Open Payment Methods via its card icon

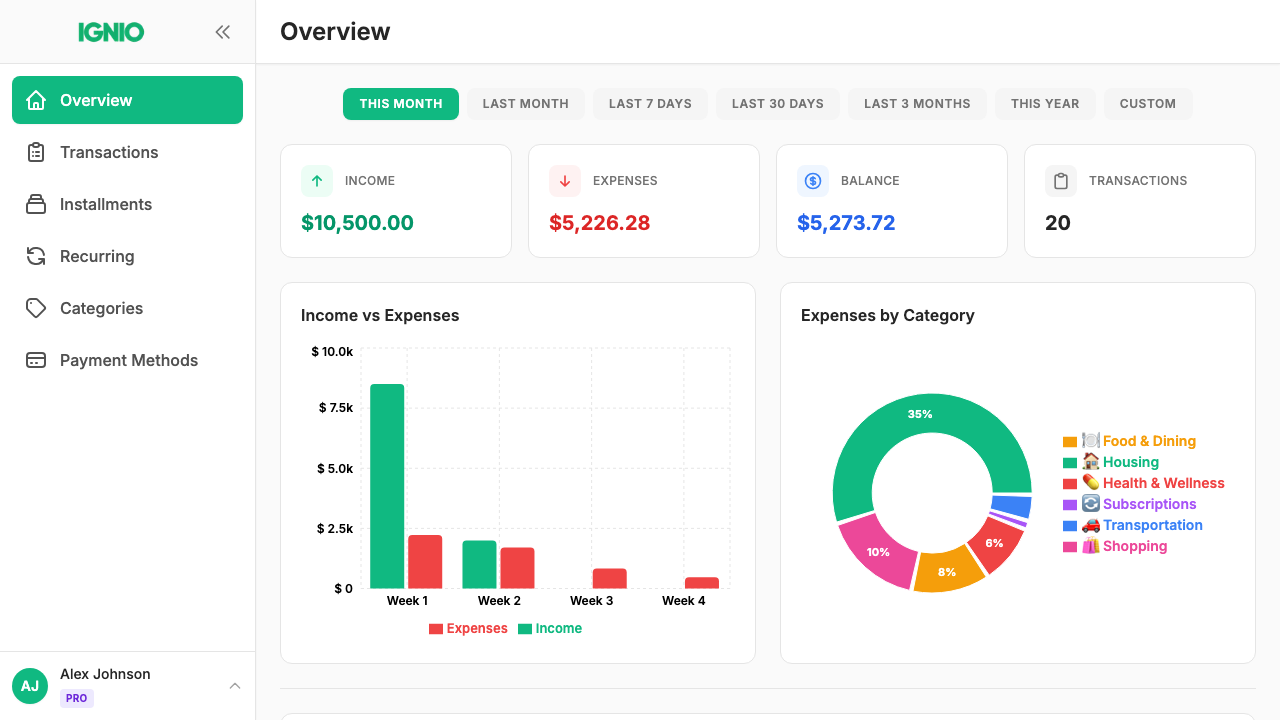coord(36,360)
